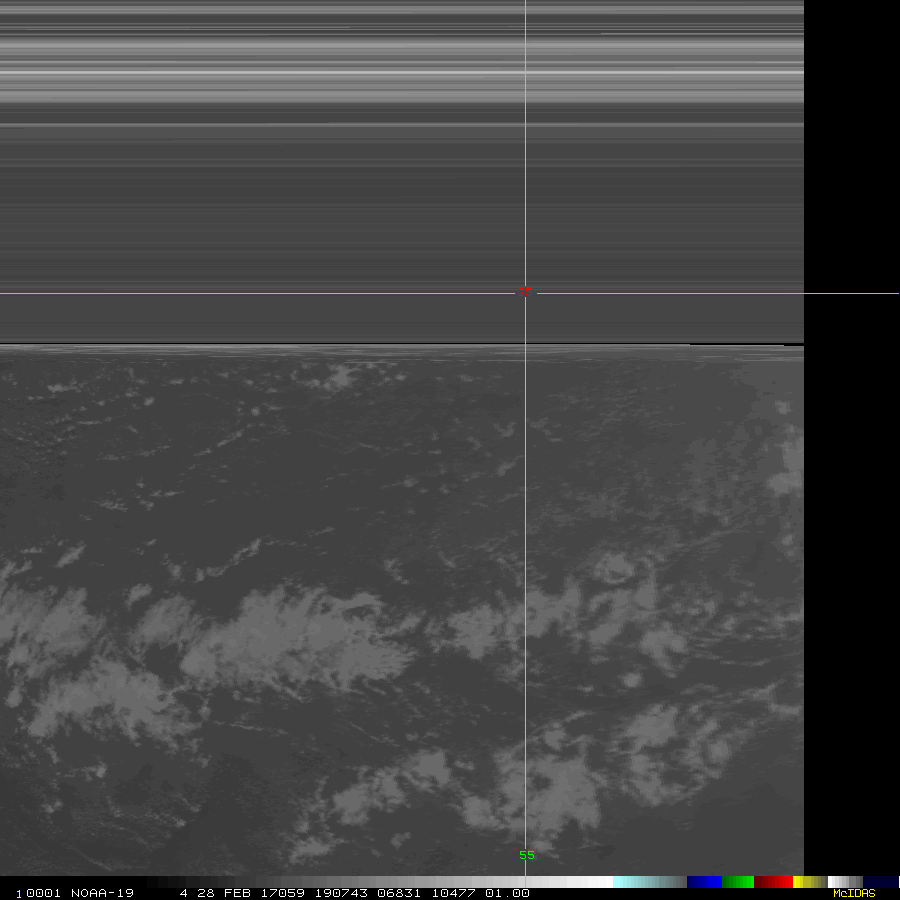Screen dimensions: 900x900
Task: Click the cyan segment of the color bar
Action: (649, 882)
